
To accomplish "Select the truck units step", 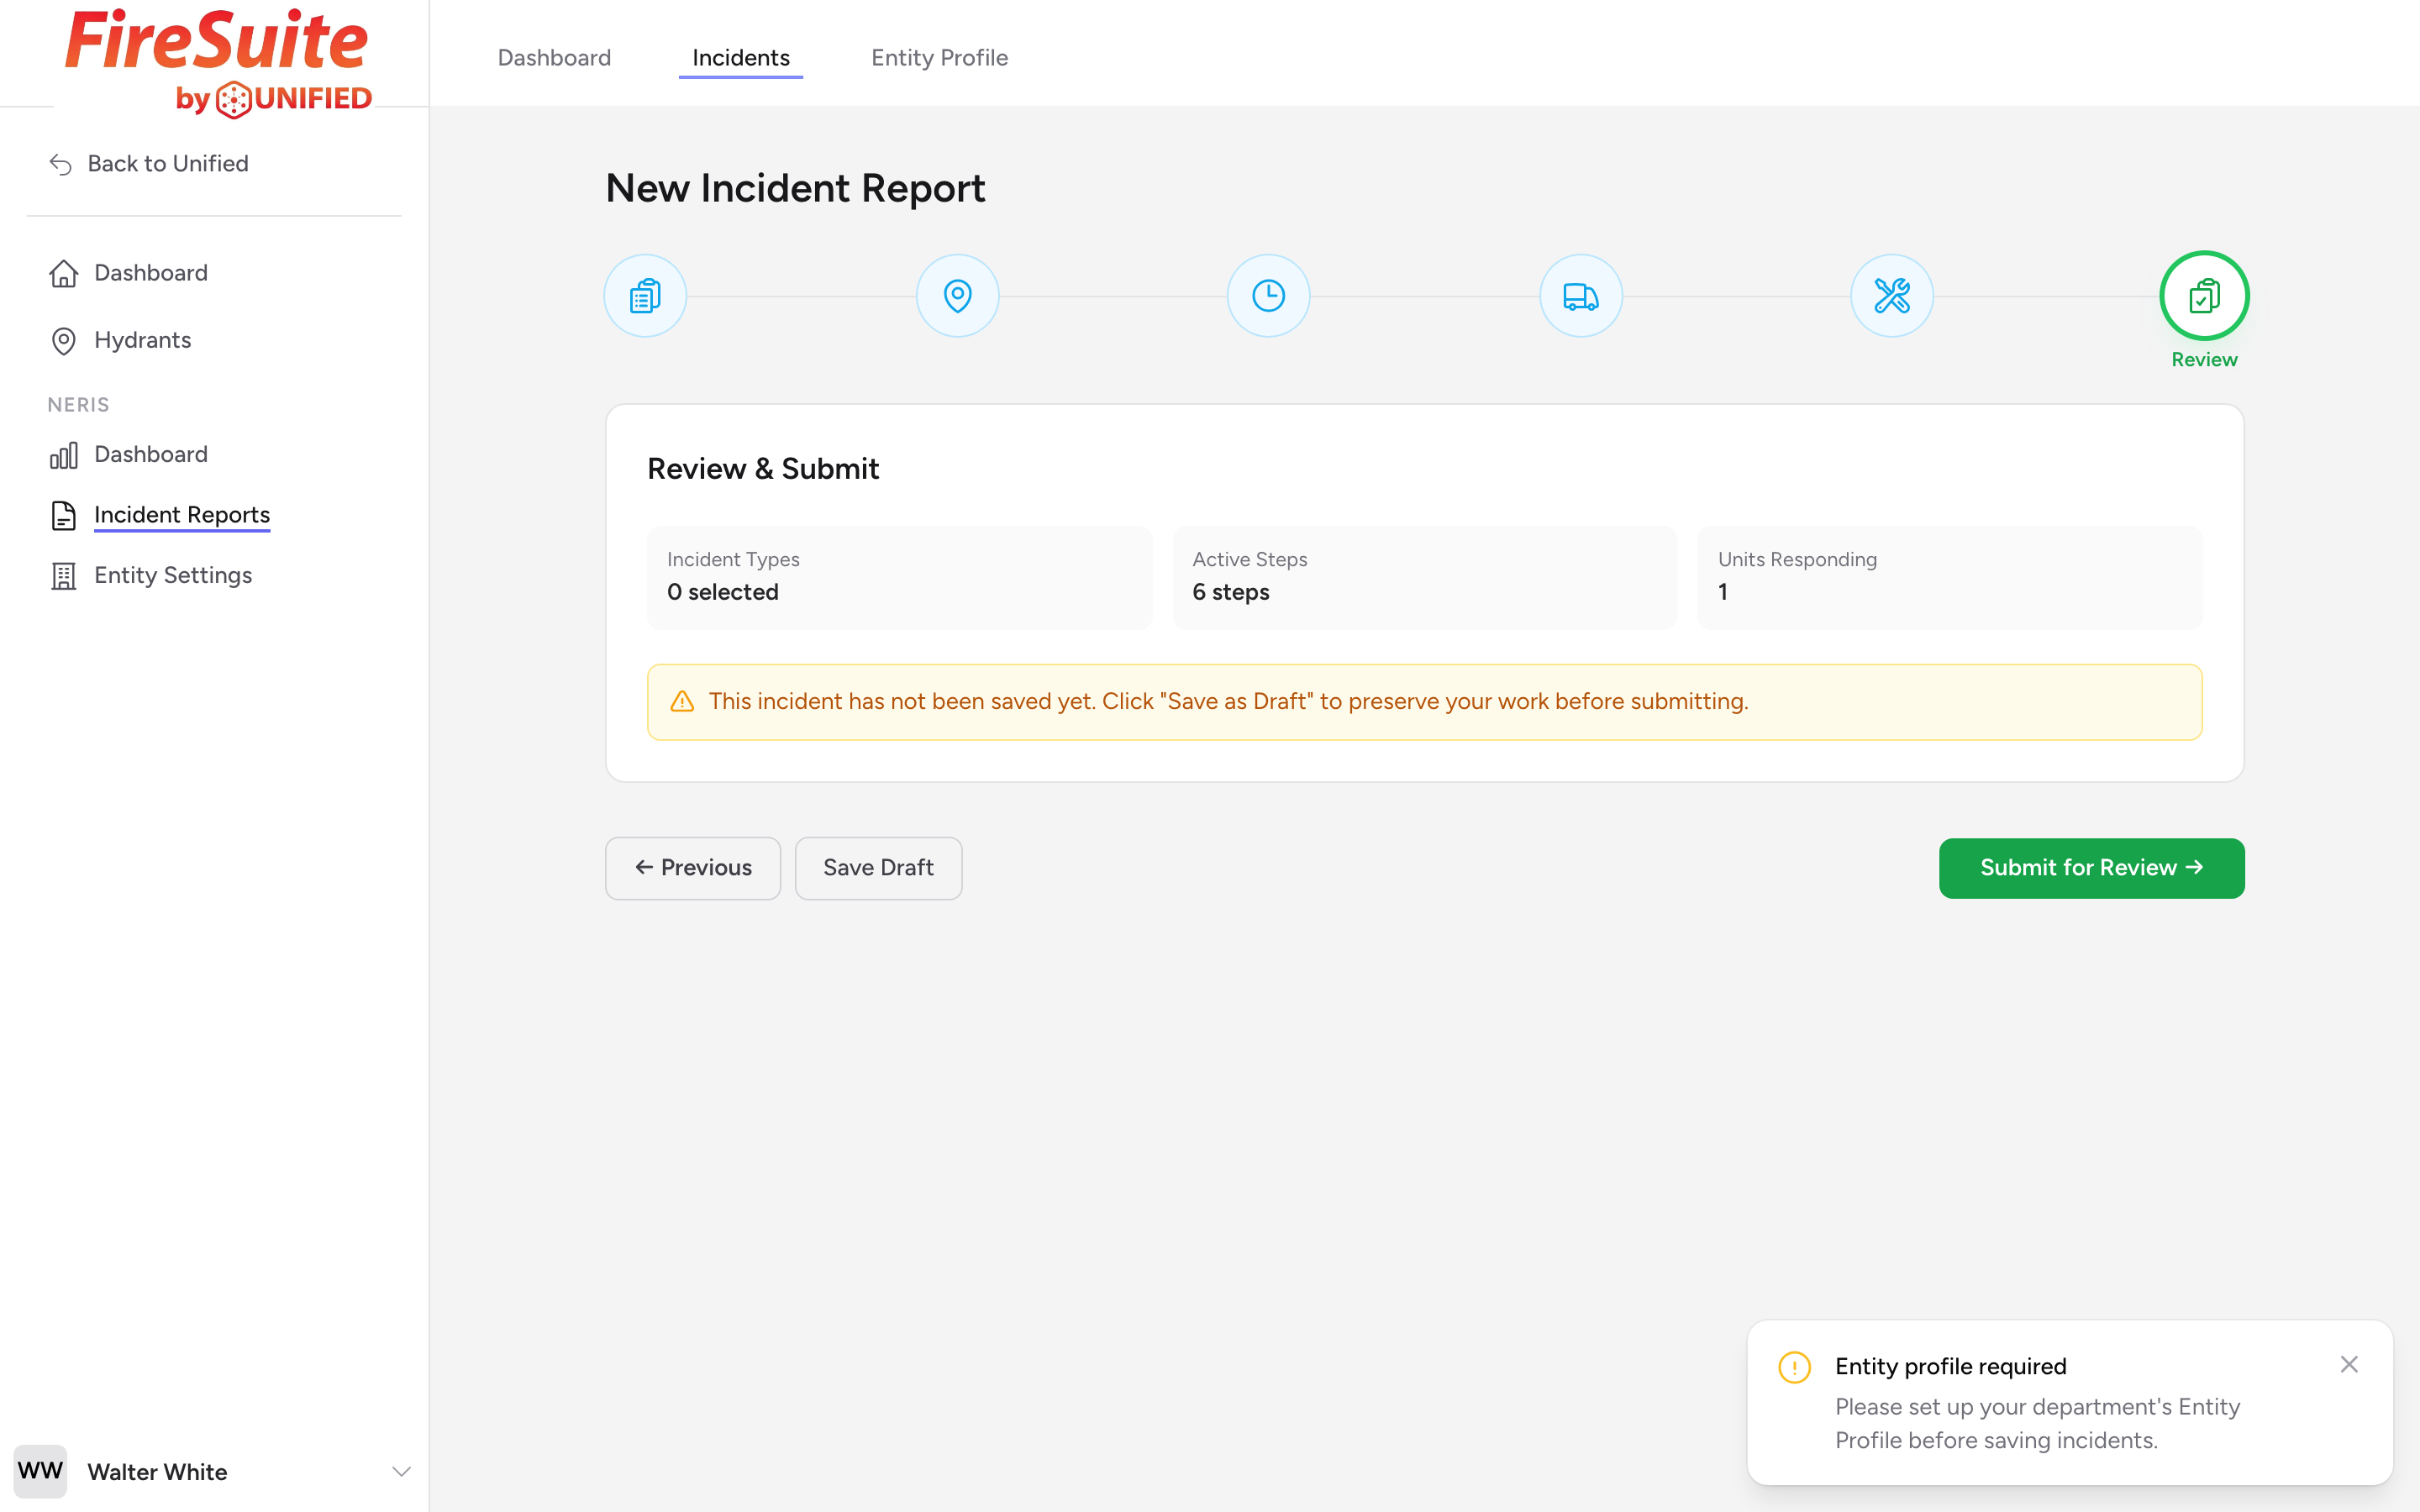I will [x=1580, y=296].
